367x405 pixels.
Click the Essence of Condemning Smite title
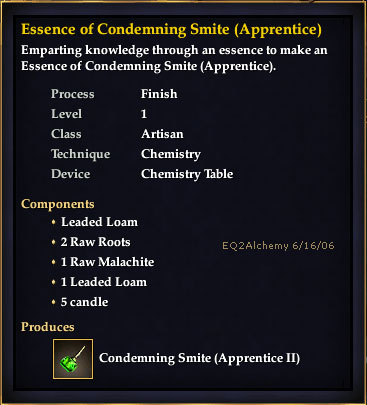pos(171,29)
